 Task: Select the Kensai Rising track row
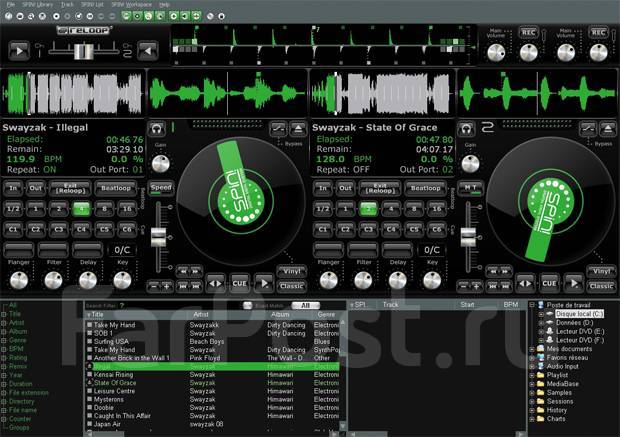pyautogui.click(x=213, y=375)
